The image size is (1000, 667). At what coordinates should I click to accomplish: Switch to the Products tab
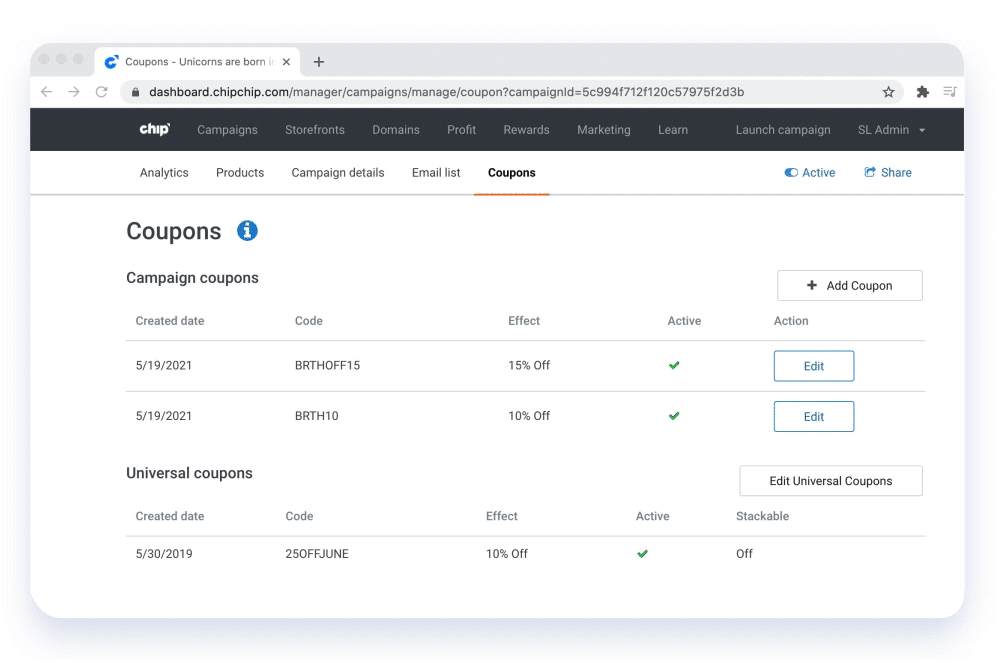(240, 173)
